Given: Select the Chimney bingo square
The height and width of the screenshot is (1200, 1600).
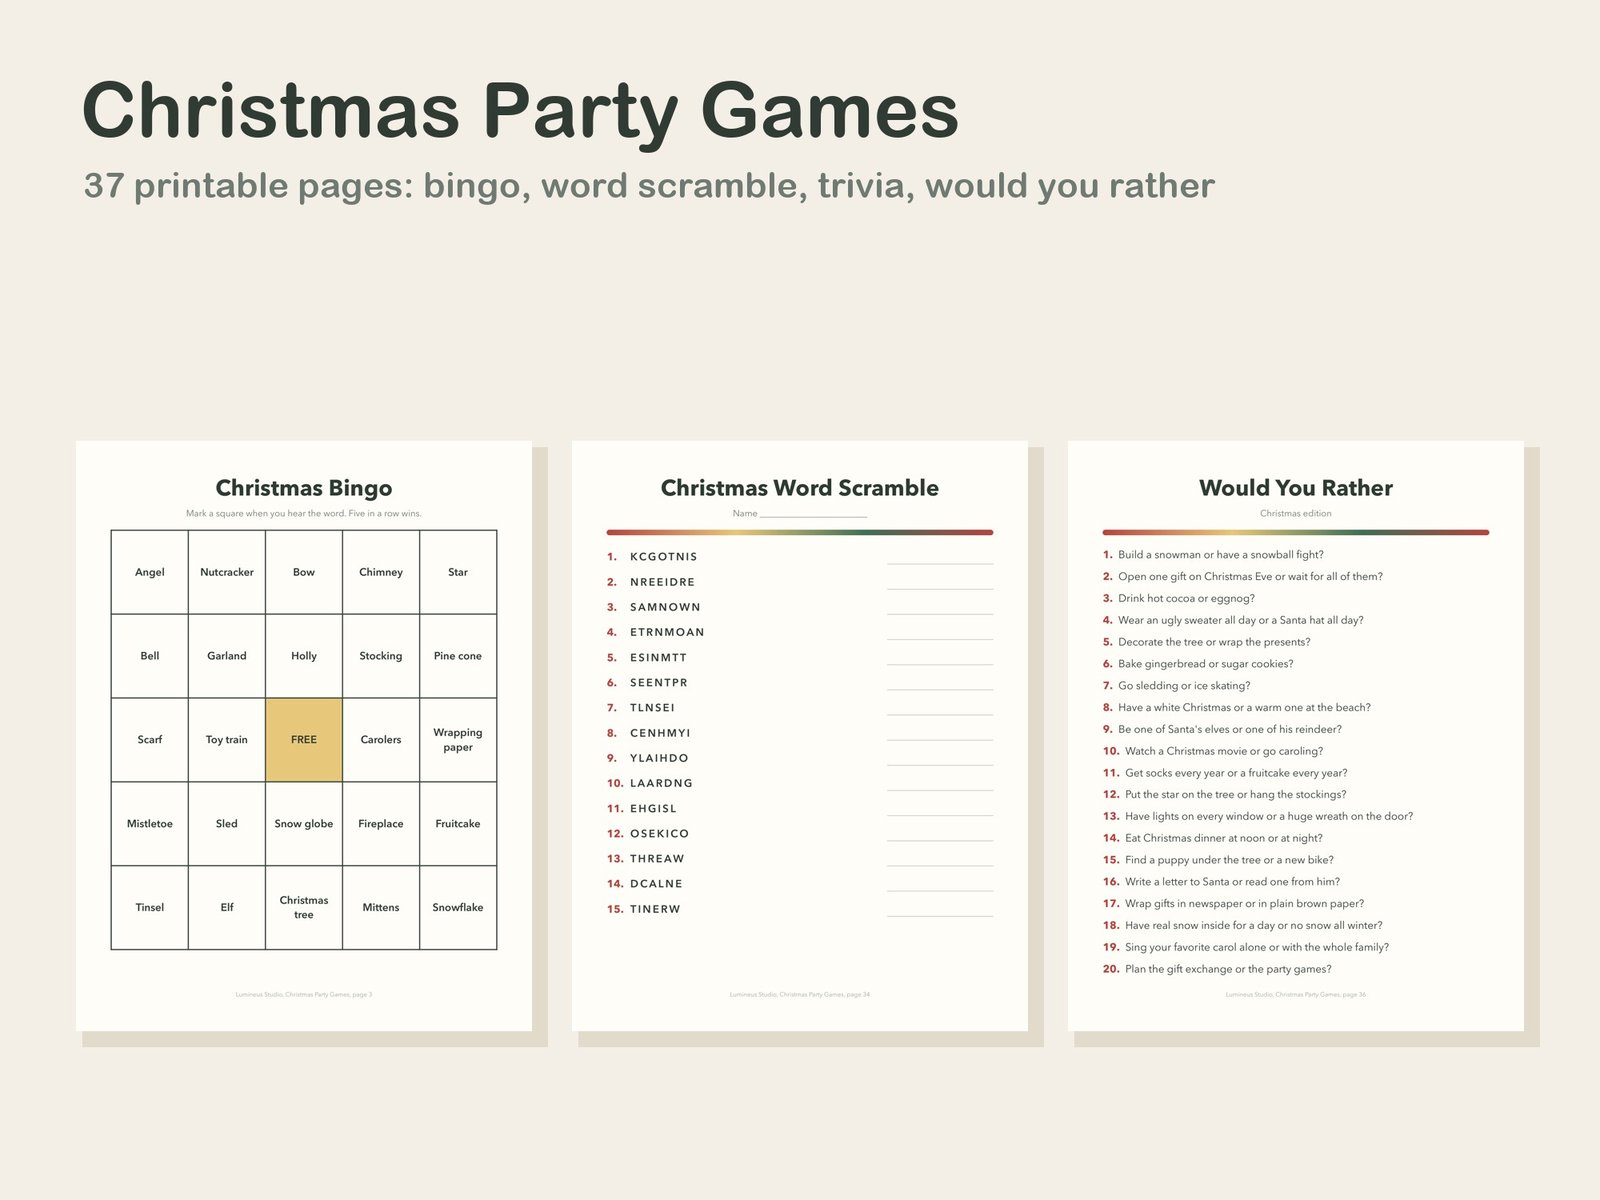Looking at the screenshot, I should tap(381, 572).
